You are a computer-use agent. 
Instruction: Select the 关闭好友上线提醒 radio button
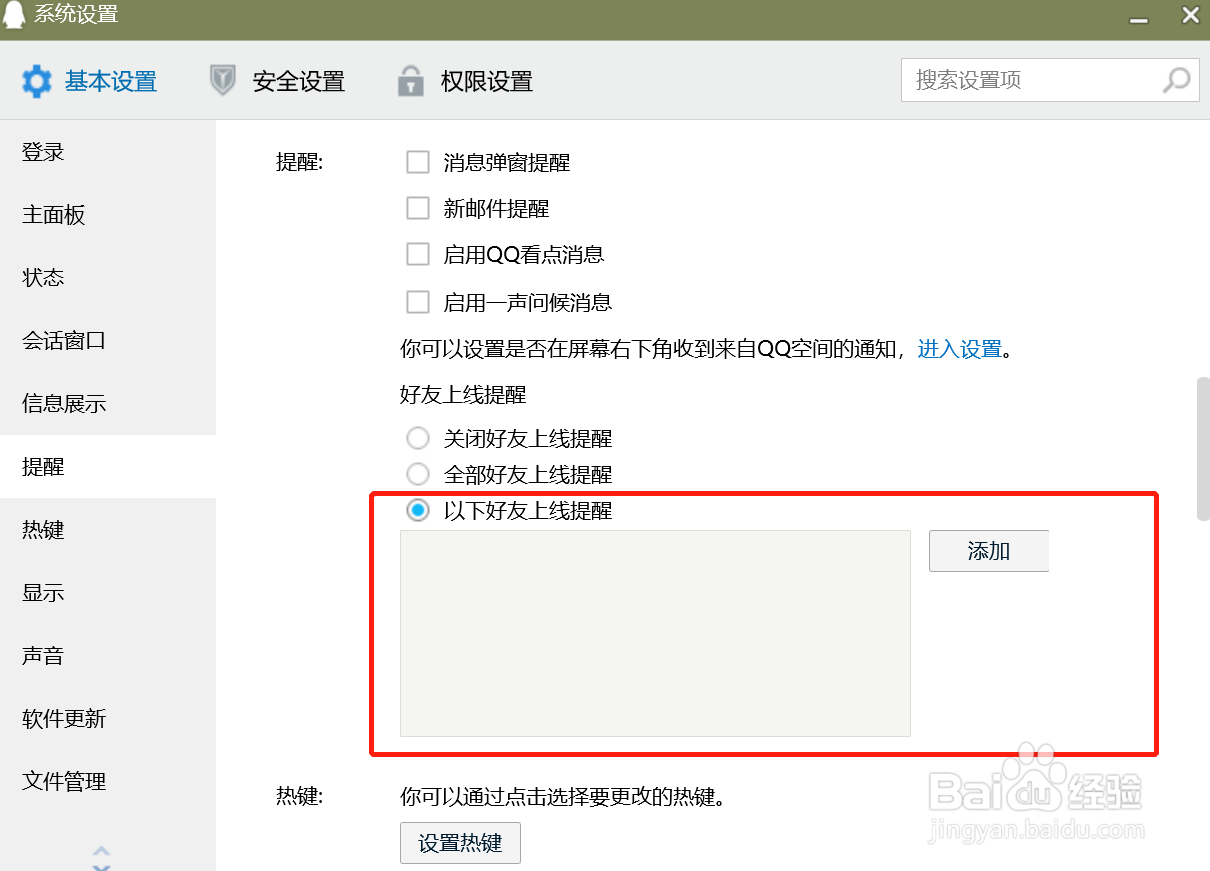pos(417,438)
